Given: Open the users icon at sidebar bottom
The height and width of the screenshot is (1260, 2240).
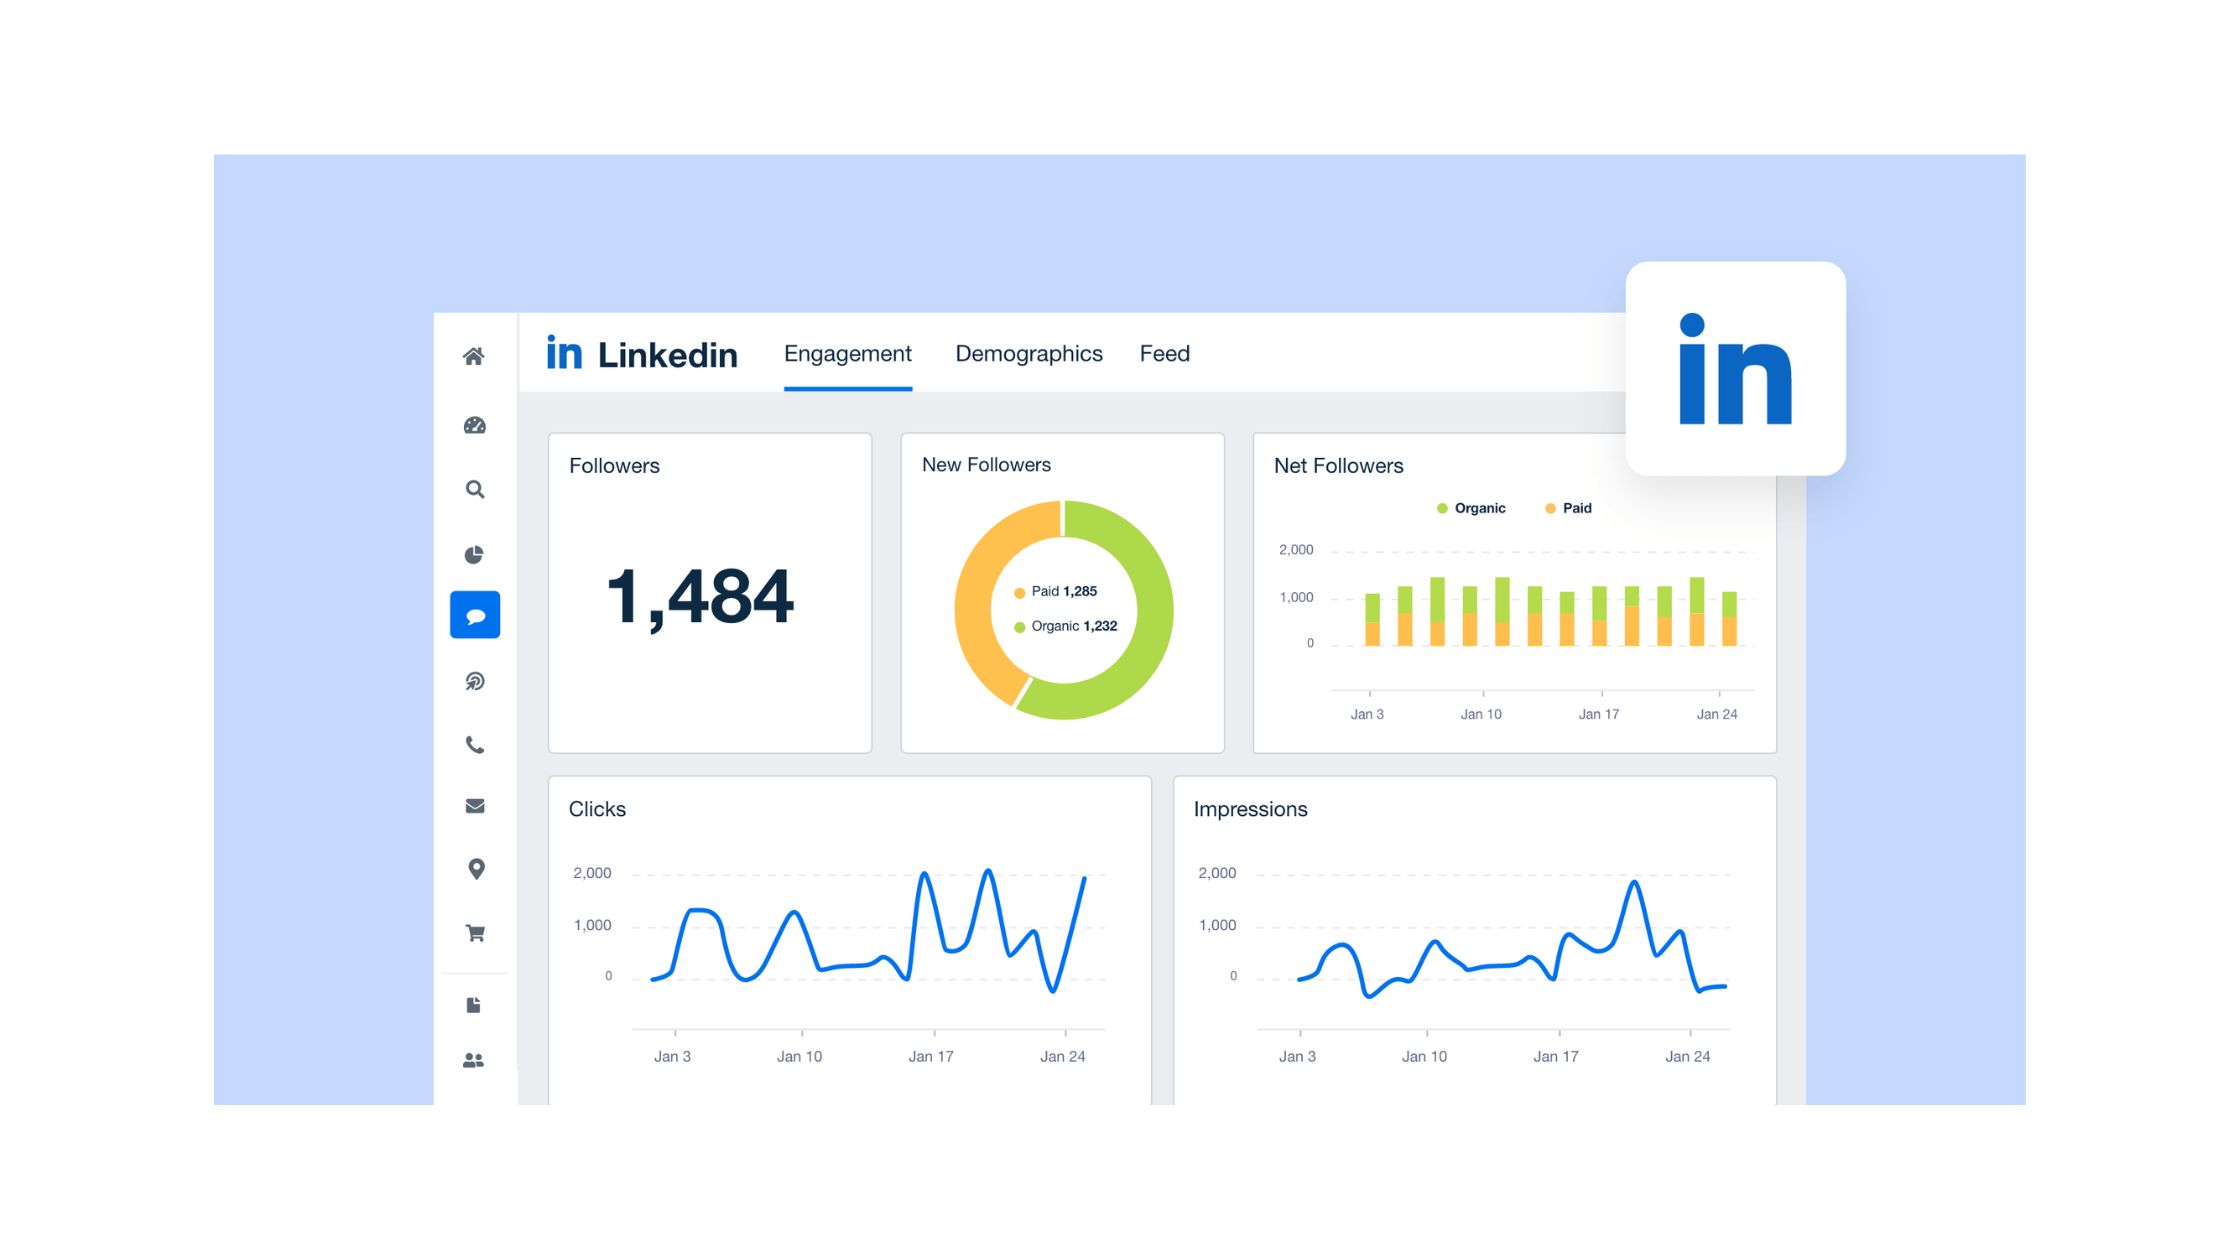Looking at the screenshot, I should [x=475, y=1059].
